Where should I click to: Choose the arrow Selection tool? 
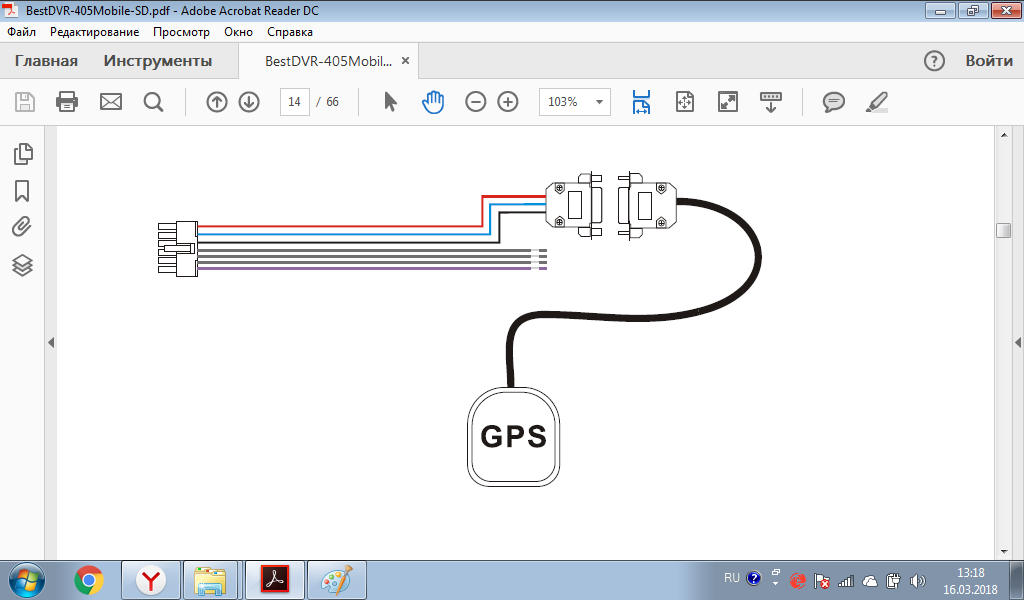click(391, 102)
